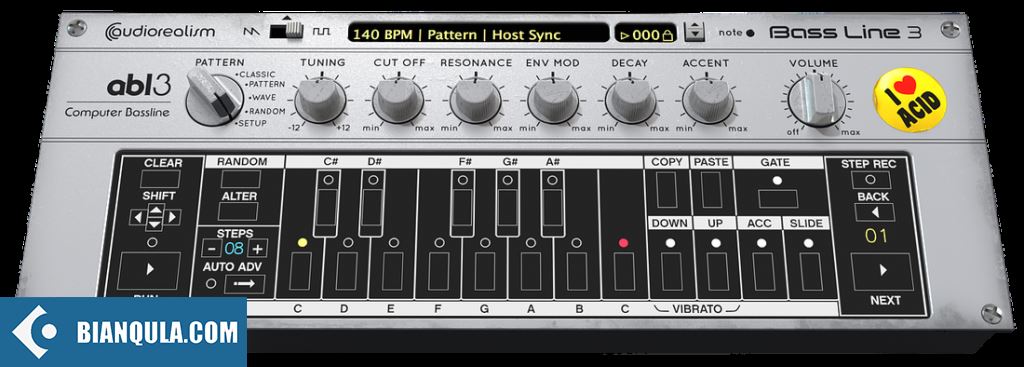Viewport: 1024px width, 367px height.
Task: Click the I love ACID sticker
Action: (910, 99)
